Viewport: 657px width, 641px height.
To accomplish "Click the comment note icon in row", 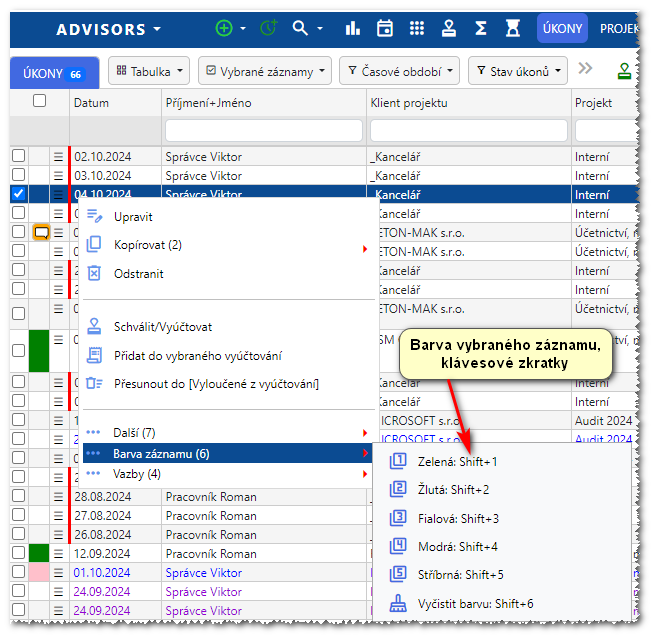I will pos(41,232).
